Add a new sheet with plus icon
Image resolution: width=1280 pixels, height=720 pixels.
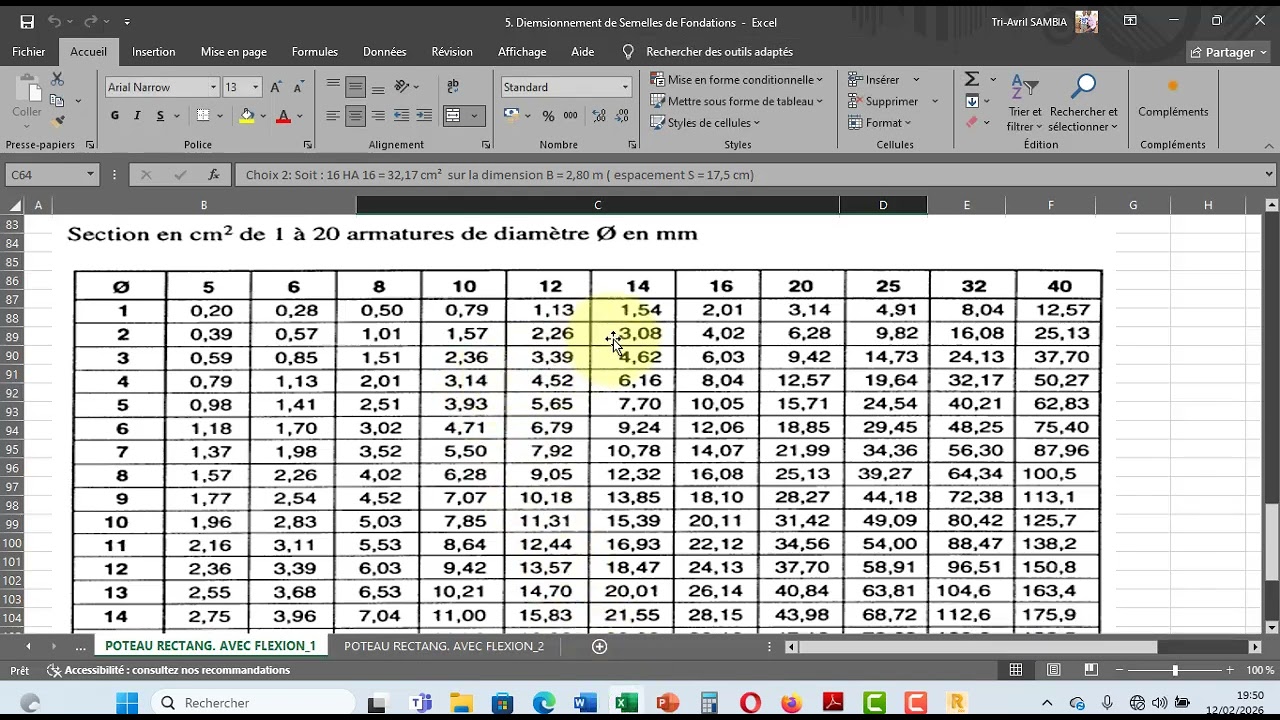pos(600,647)
